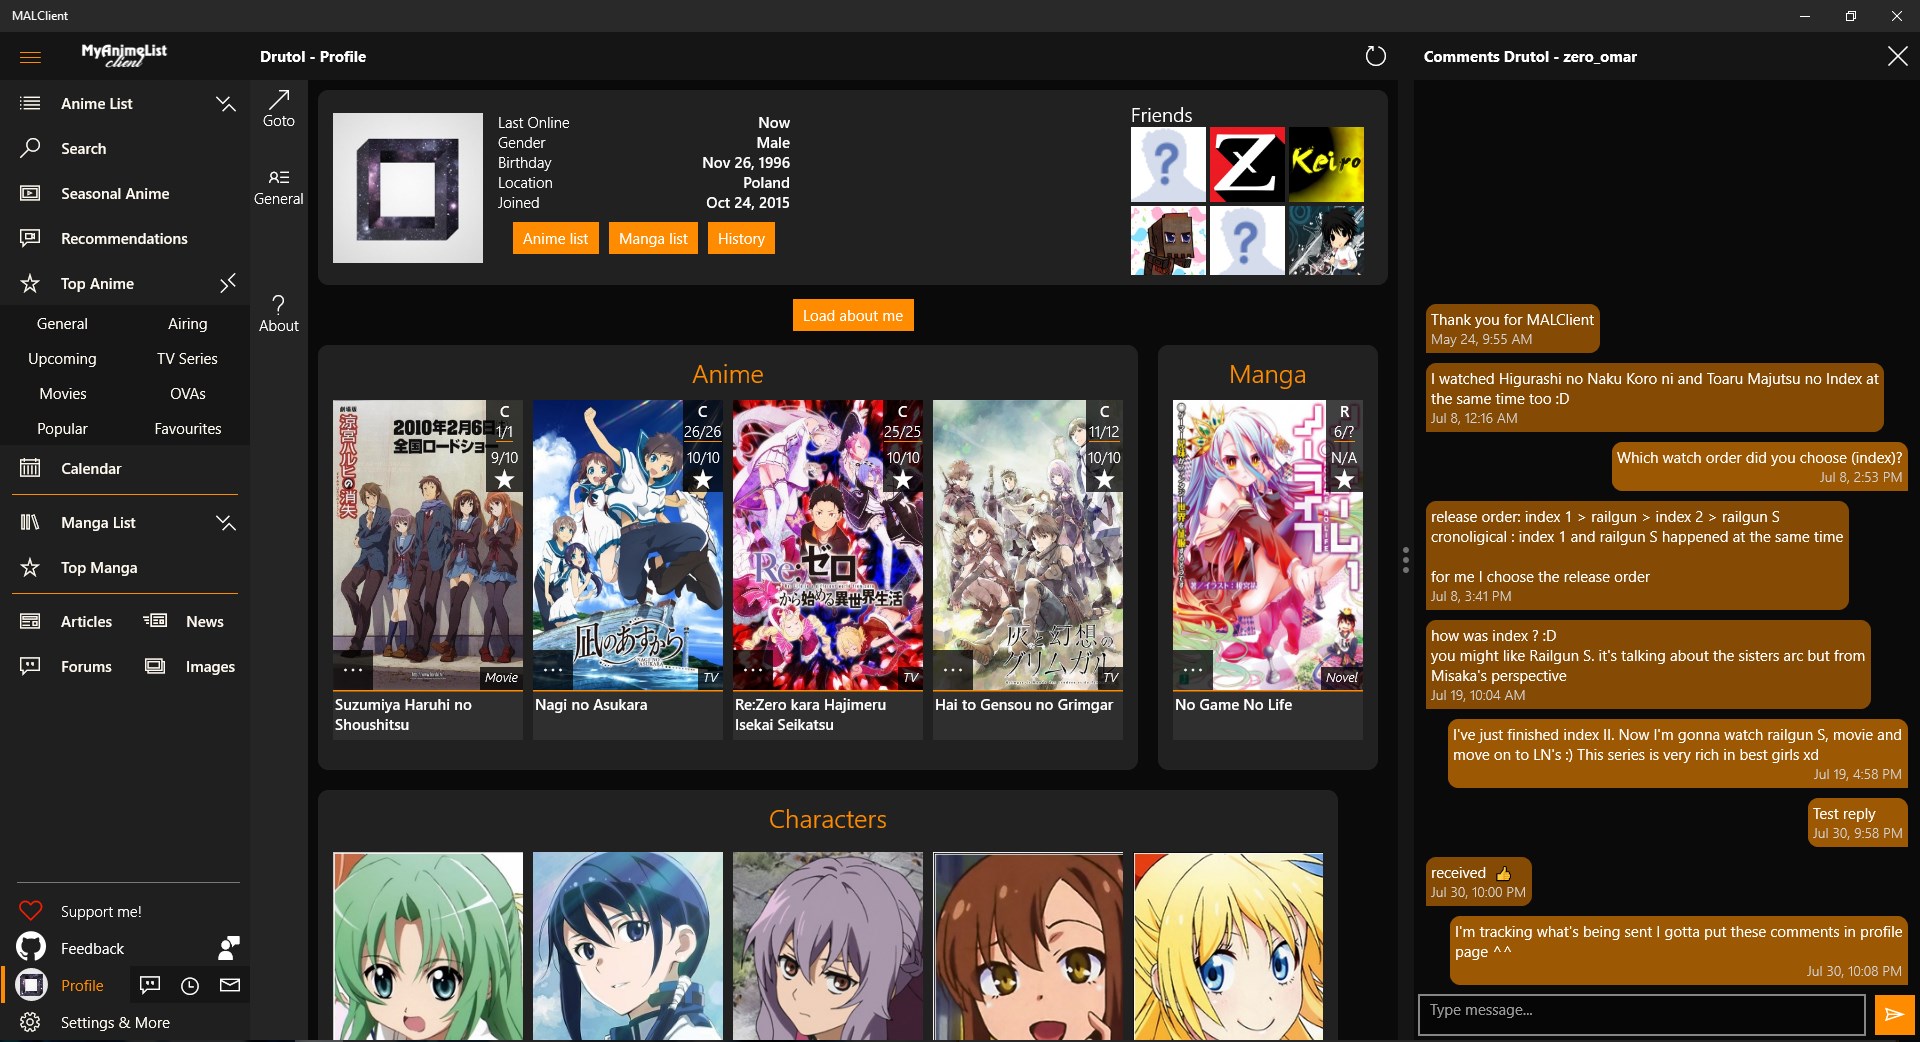Select Upcoming under Top Anime

[x=62, y=358]
